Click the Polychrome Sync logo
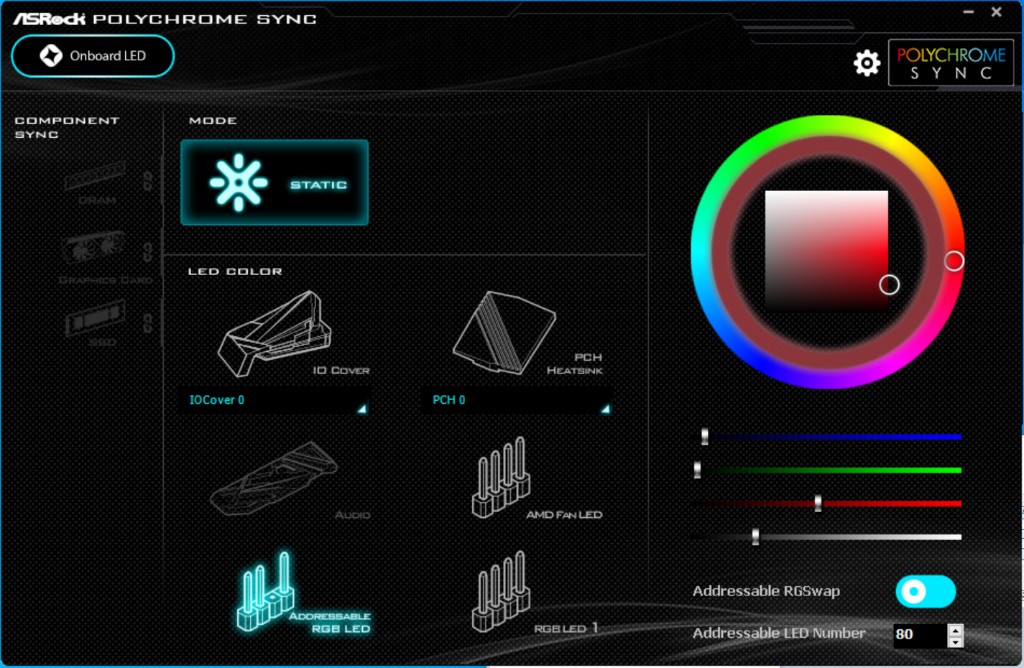Screen dimensions: 1024x668 [951, 63]
